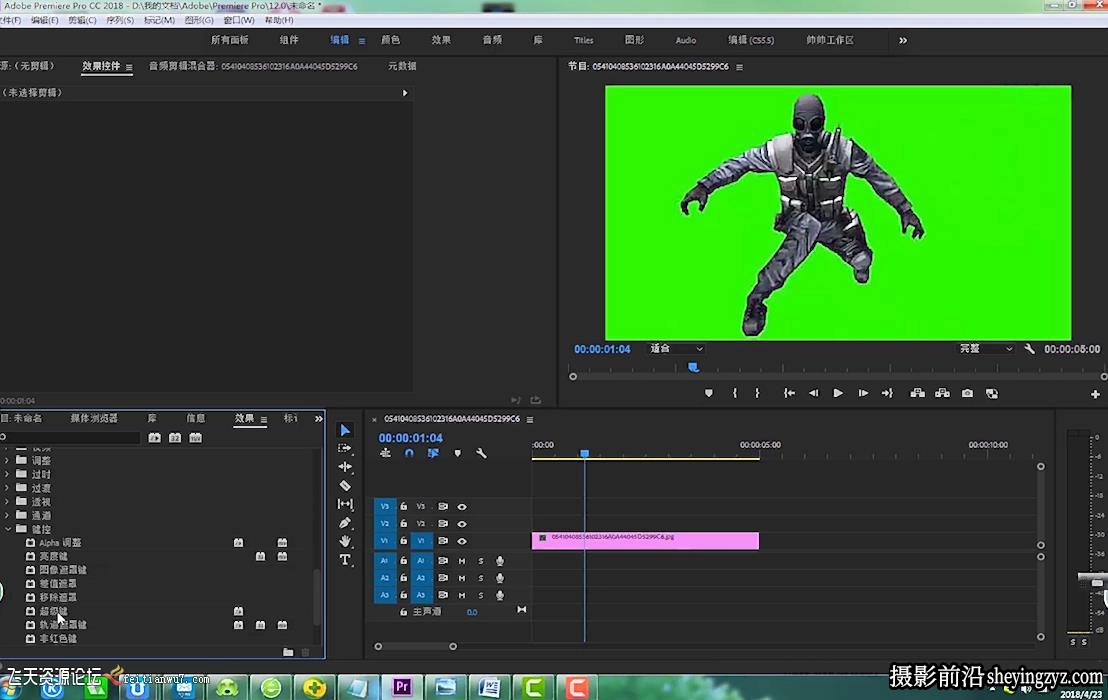Open the 完整 playback resolution dropdown

pos(986,349)
